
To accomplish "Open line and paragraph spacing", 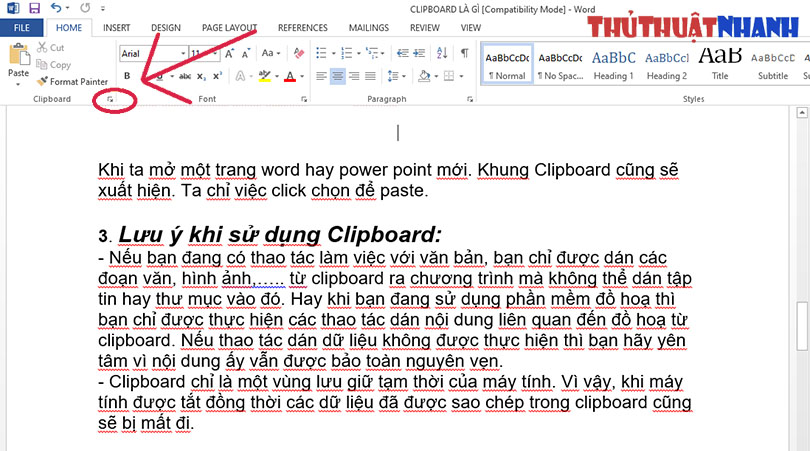I will 393,76.
